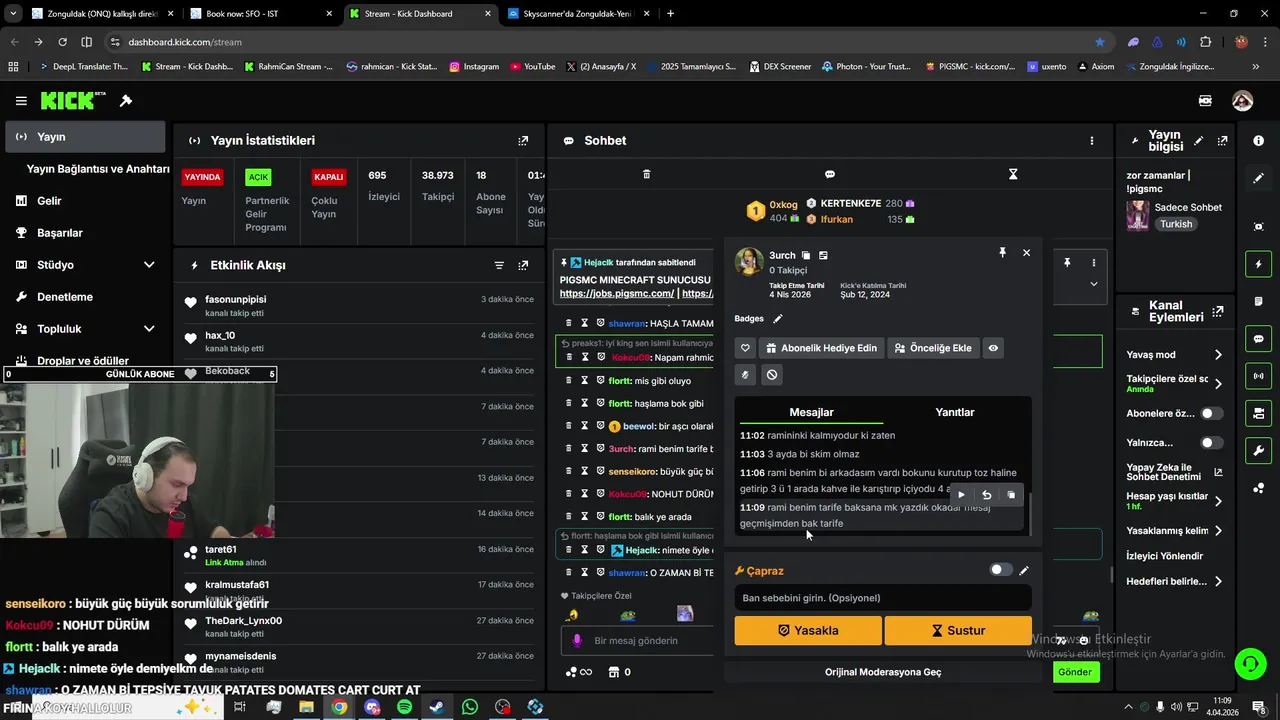Copy the username 3urch with the copy icon
This screenshot has height=720, width=1280.
point(806,256)
